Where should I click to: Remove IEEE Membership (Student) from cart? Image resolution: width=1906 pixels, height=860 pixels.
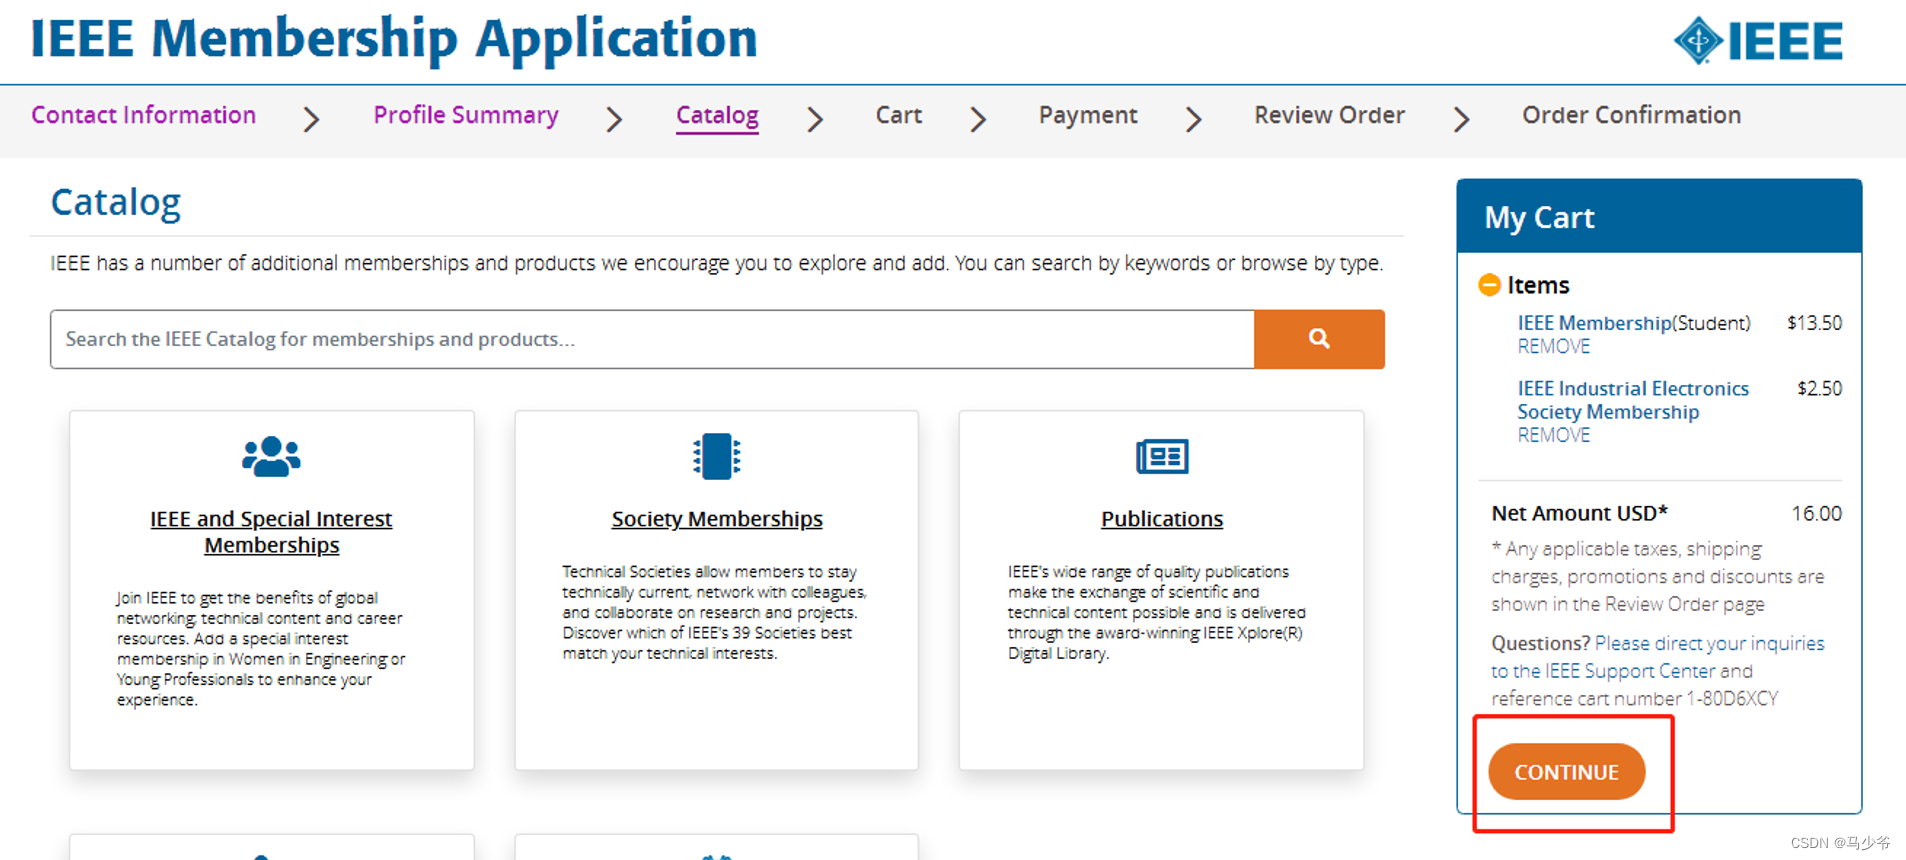click(1553, 346)
